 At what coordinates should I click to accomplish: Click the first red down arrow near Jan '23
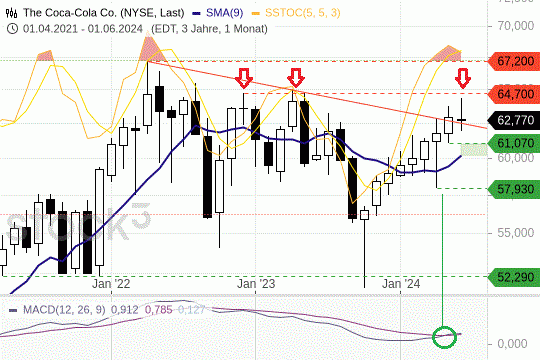click(x=244, y=78)
